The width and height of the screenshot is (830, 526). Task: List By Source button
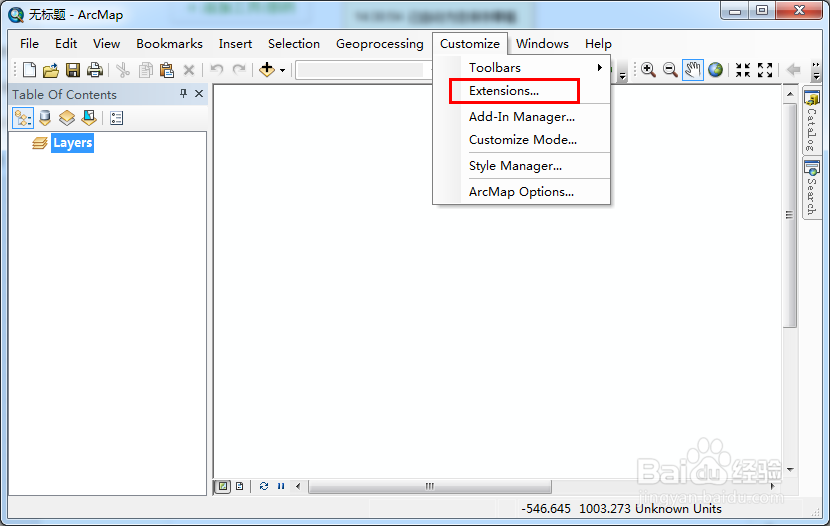tap(45, 118)
